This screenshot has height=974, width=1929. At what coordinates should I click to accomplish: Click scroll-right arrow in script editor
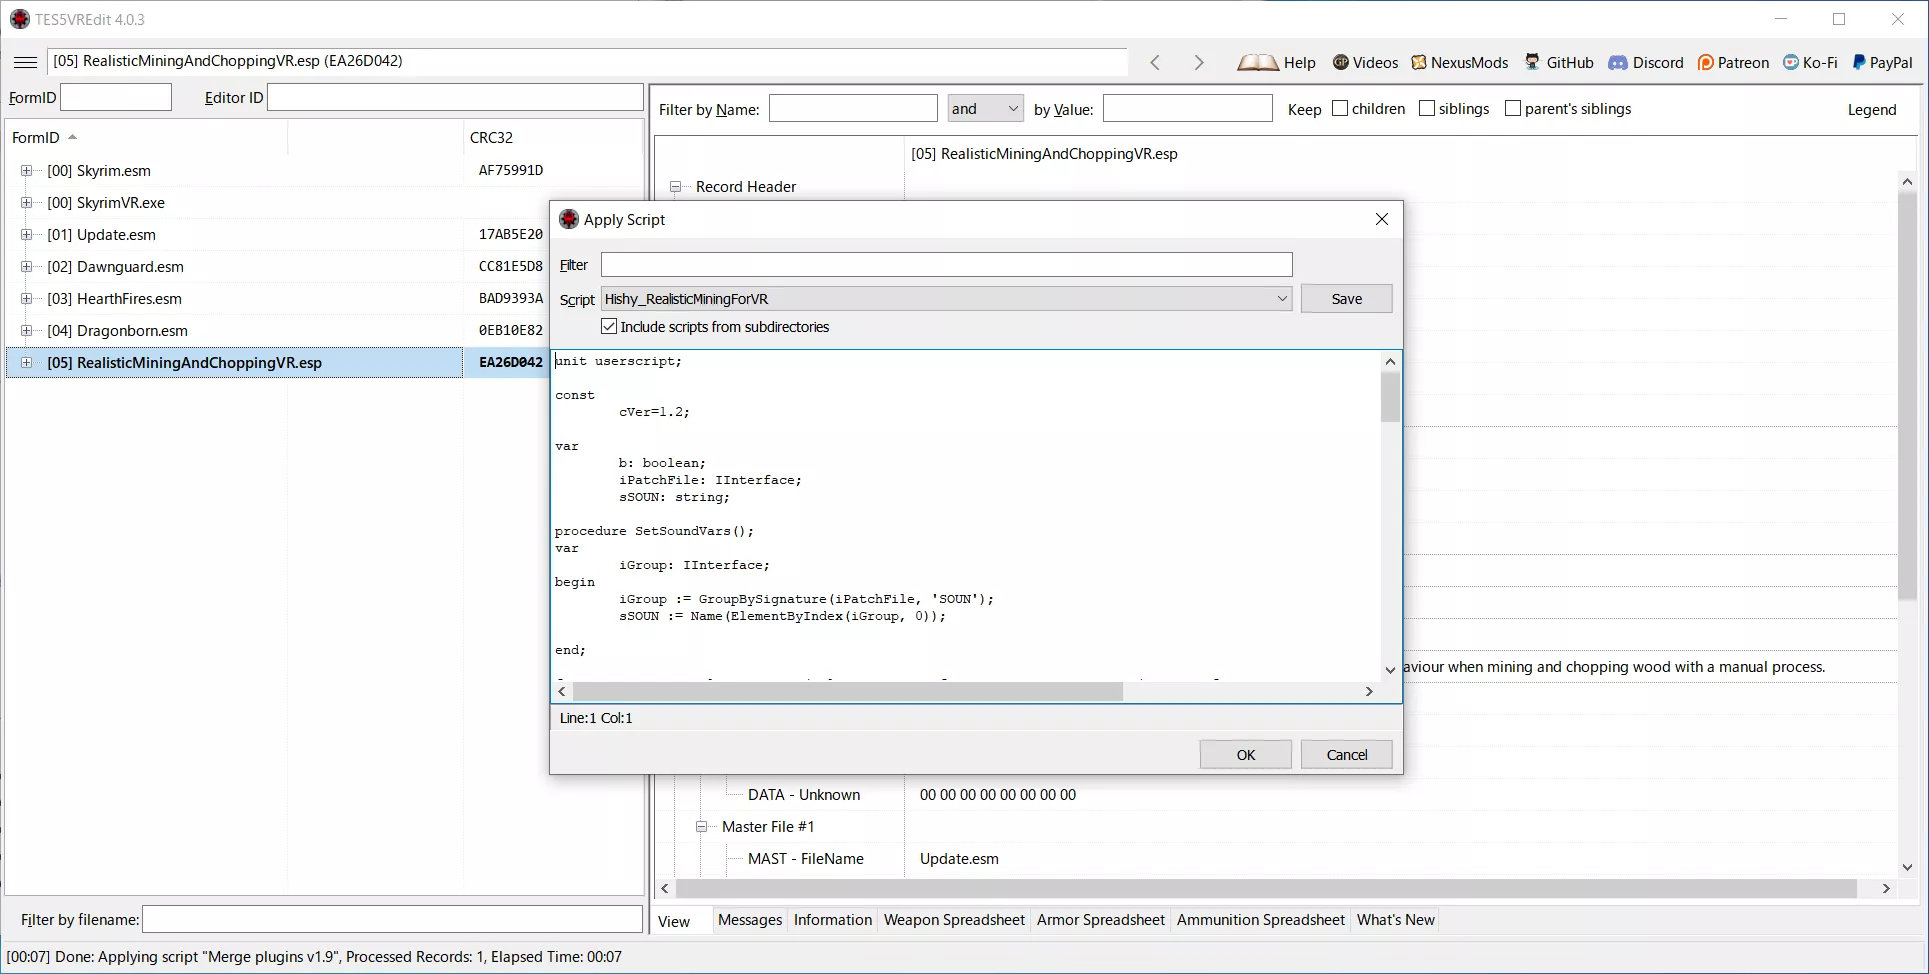[1369, 691]
